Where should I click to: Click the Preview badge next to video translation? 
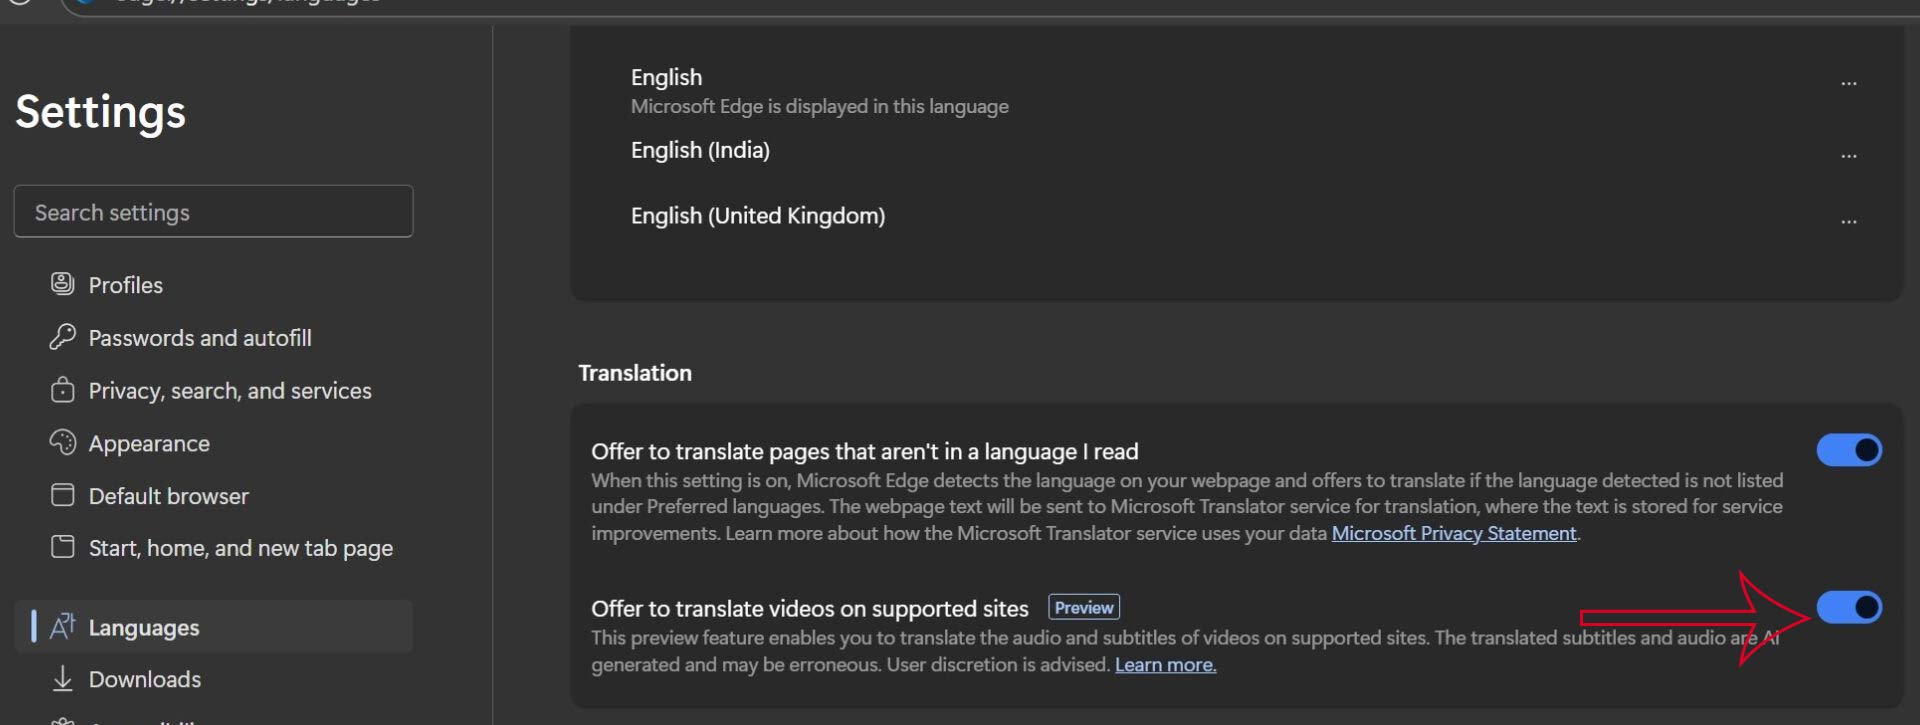coord(1083,608)
